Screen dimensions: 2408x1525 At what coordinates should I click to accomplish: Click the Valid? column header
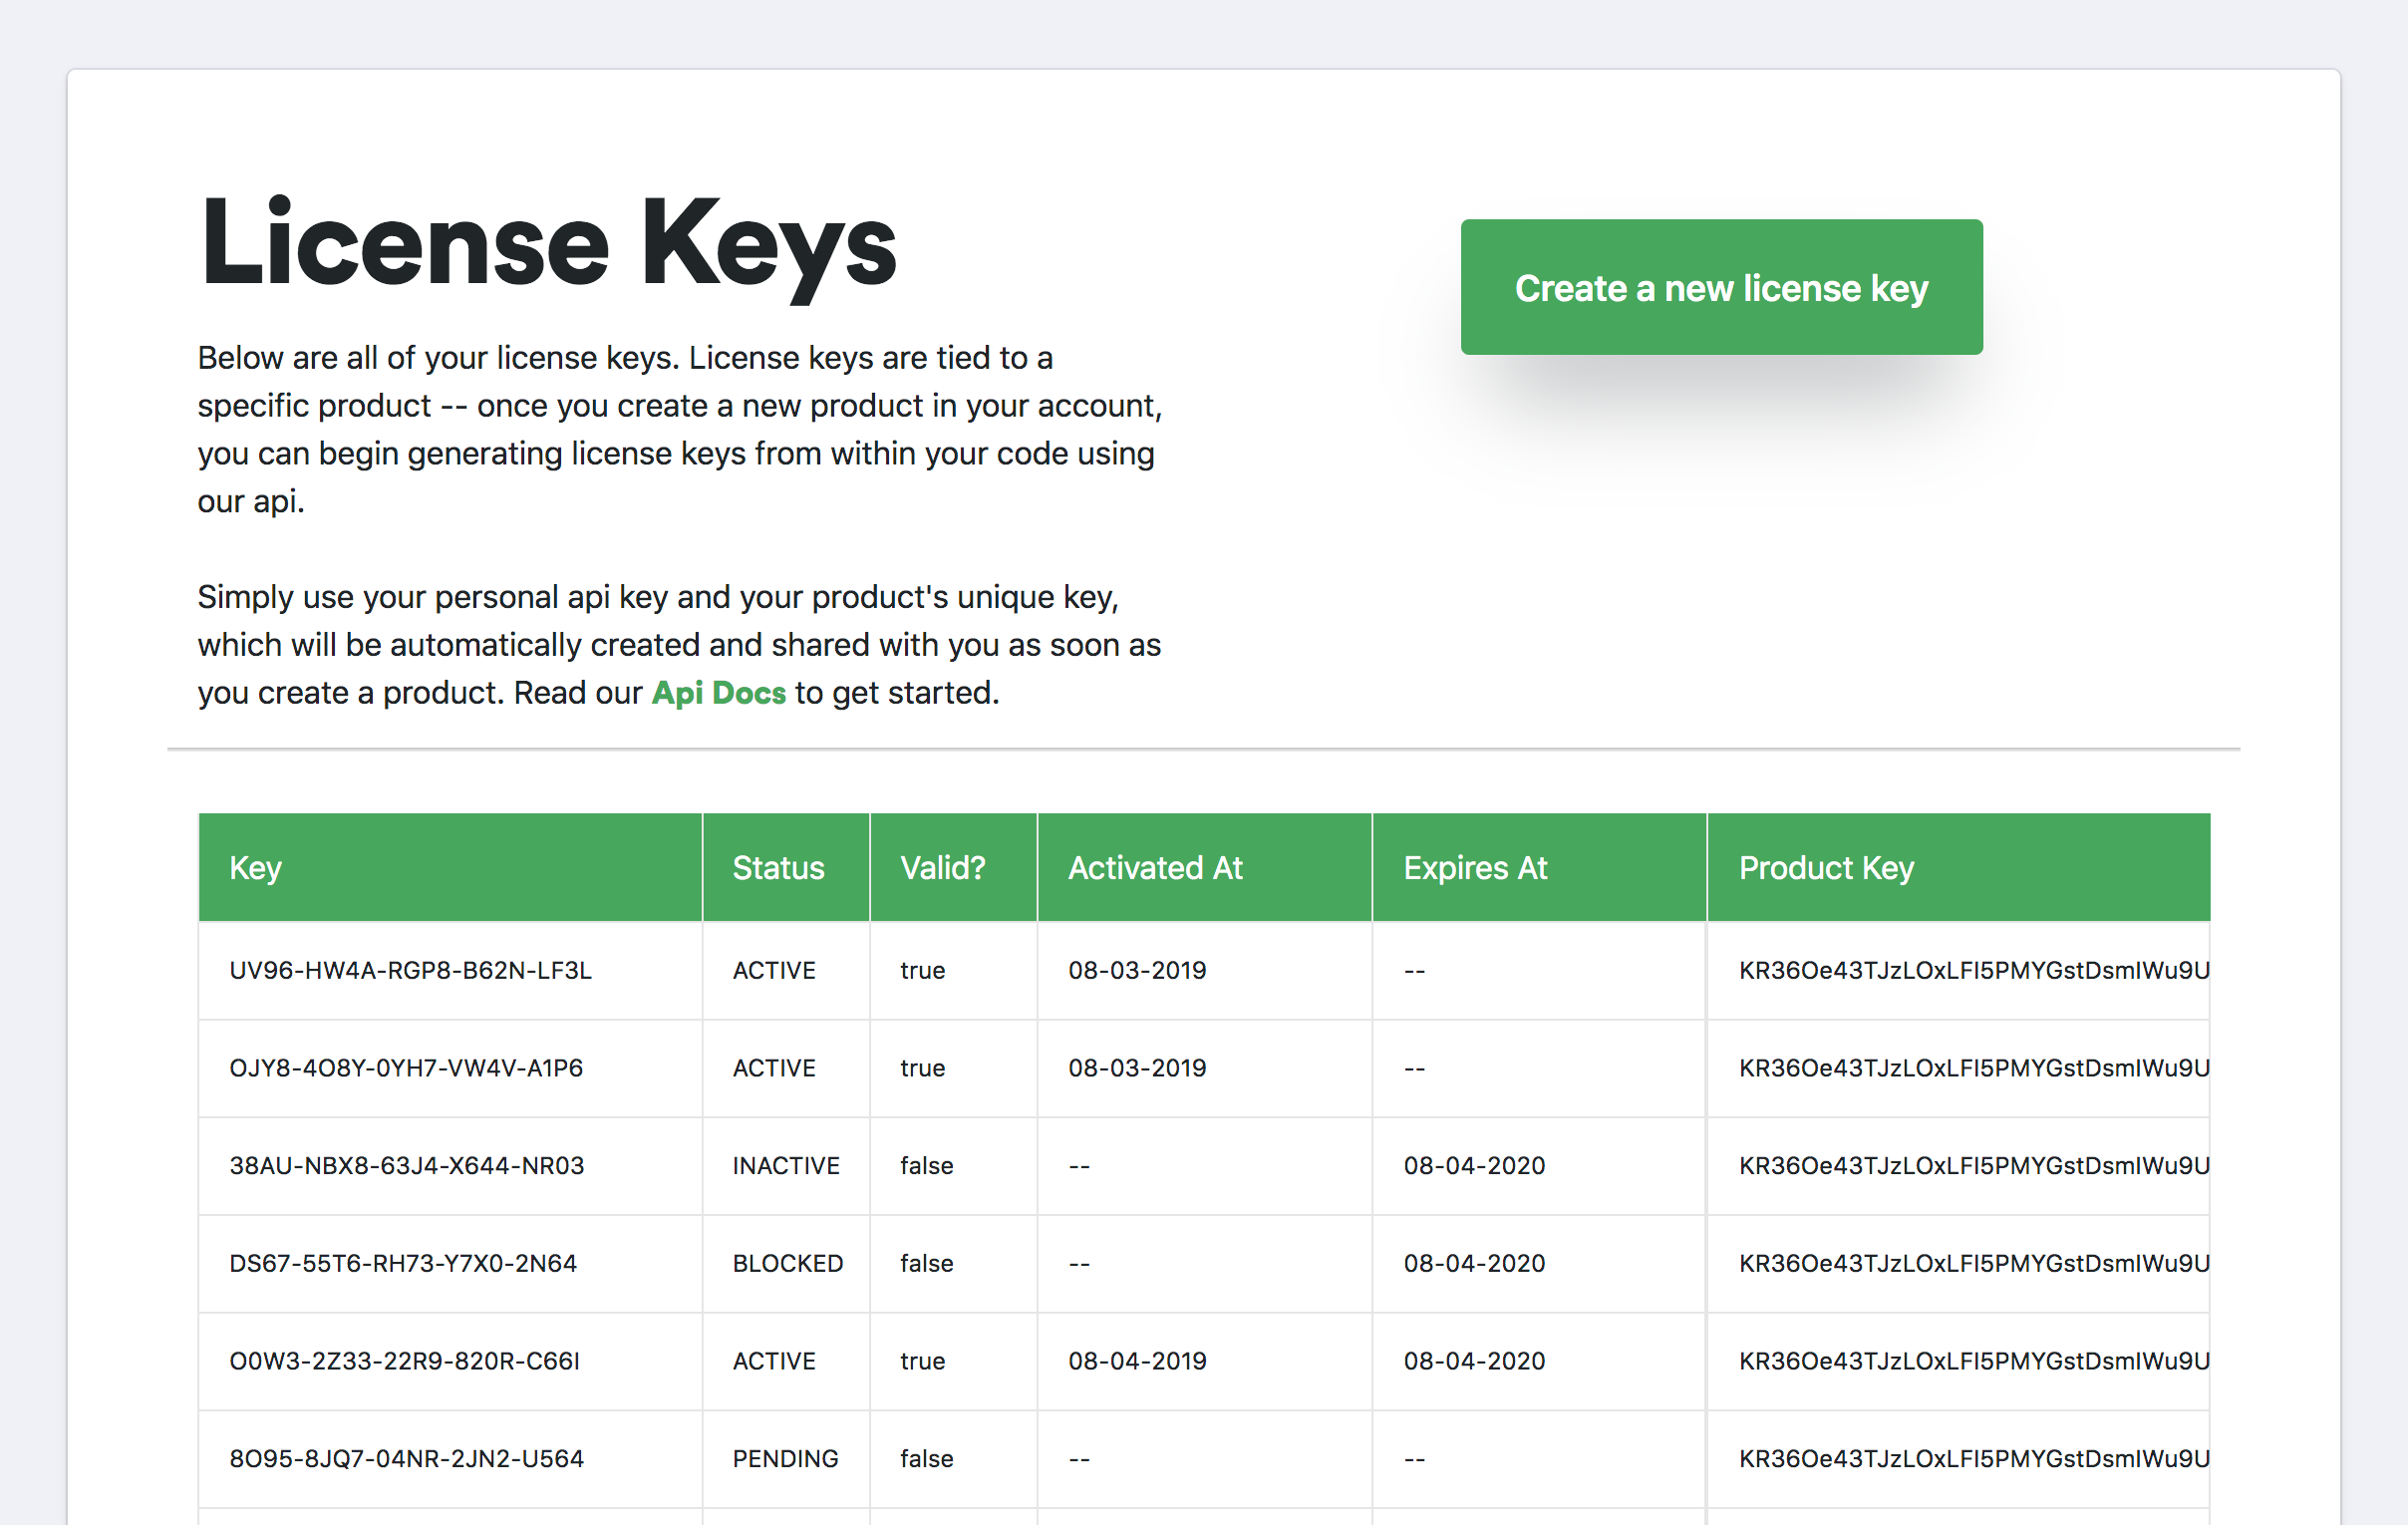[x=941, y=867]
